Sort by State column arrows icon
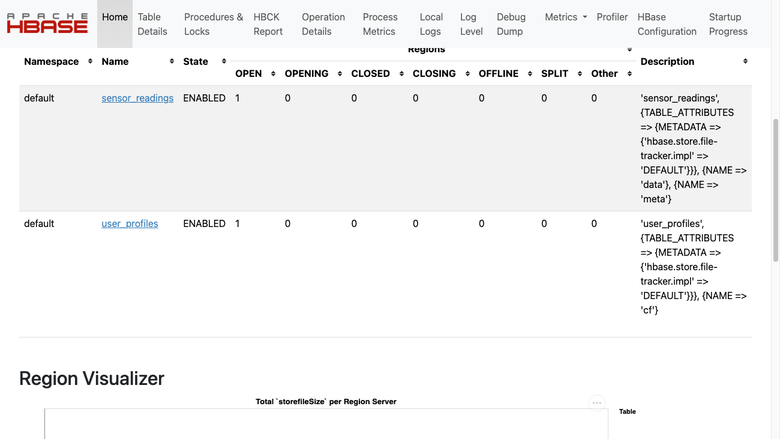780x439 pixels. 224,61
